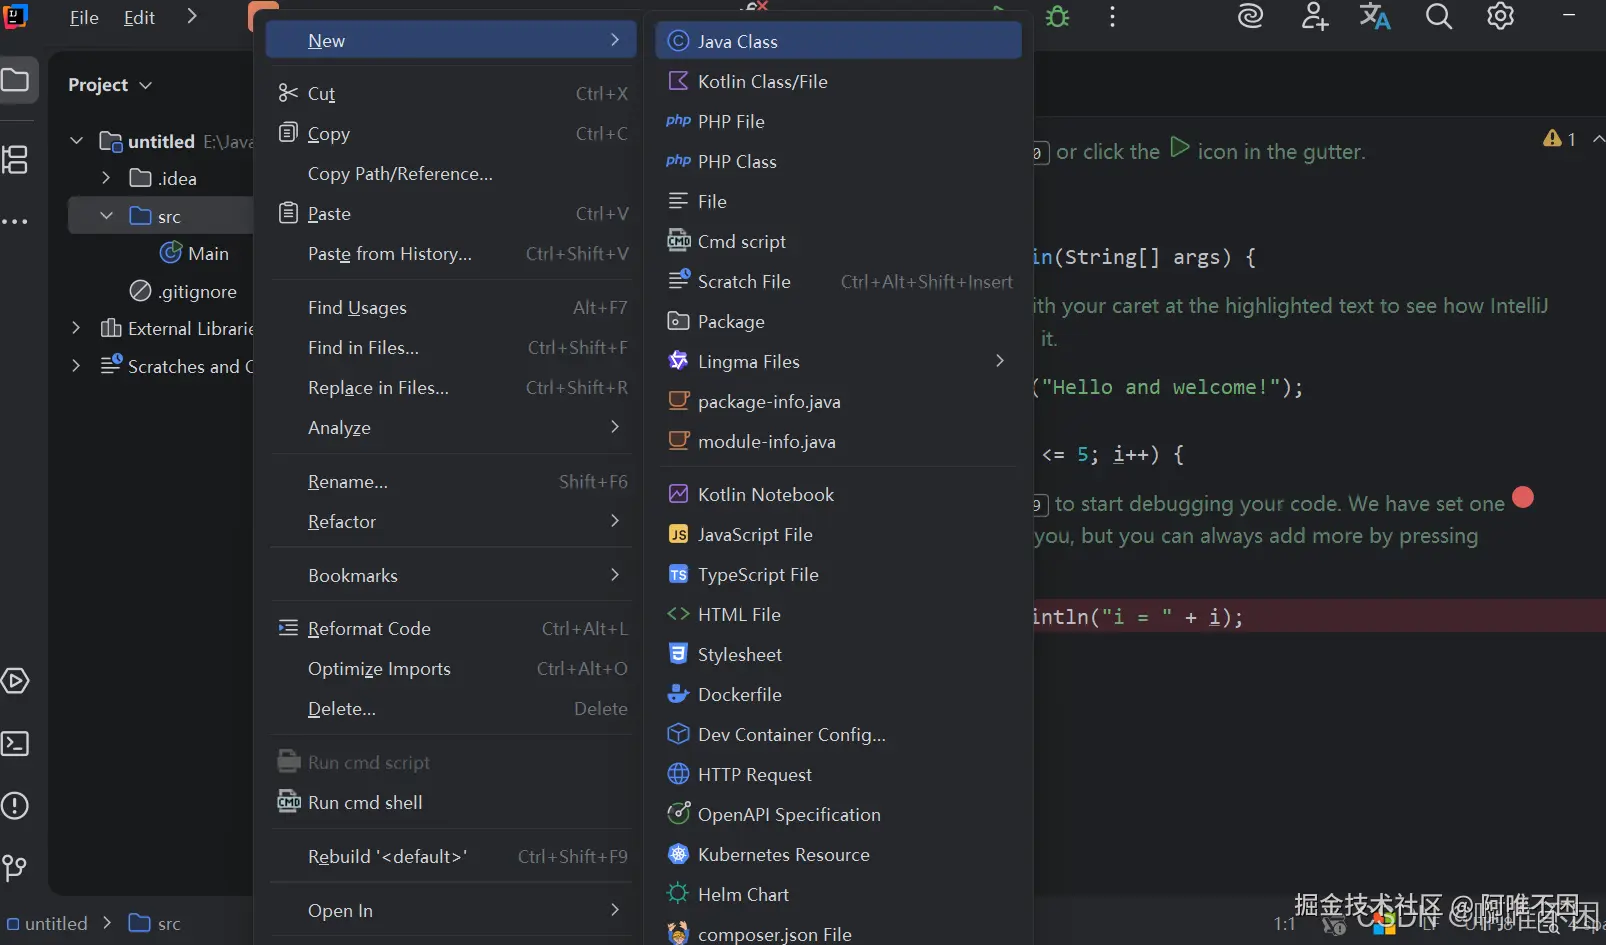Create a new PHP File
Screen dimensions: 1606x945
[838, 122]
